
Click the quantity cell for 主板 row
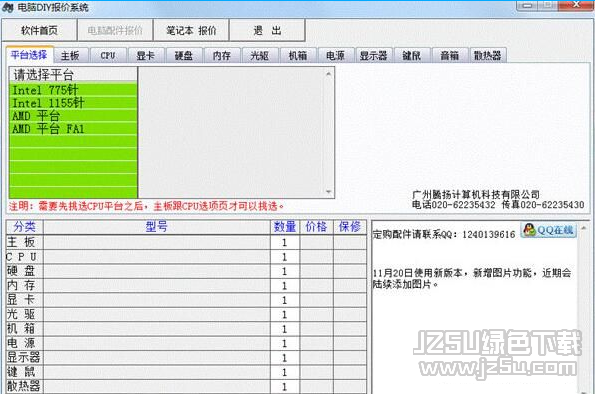285,242
